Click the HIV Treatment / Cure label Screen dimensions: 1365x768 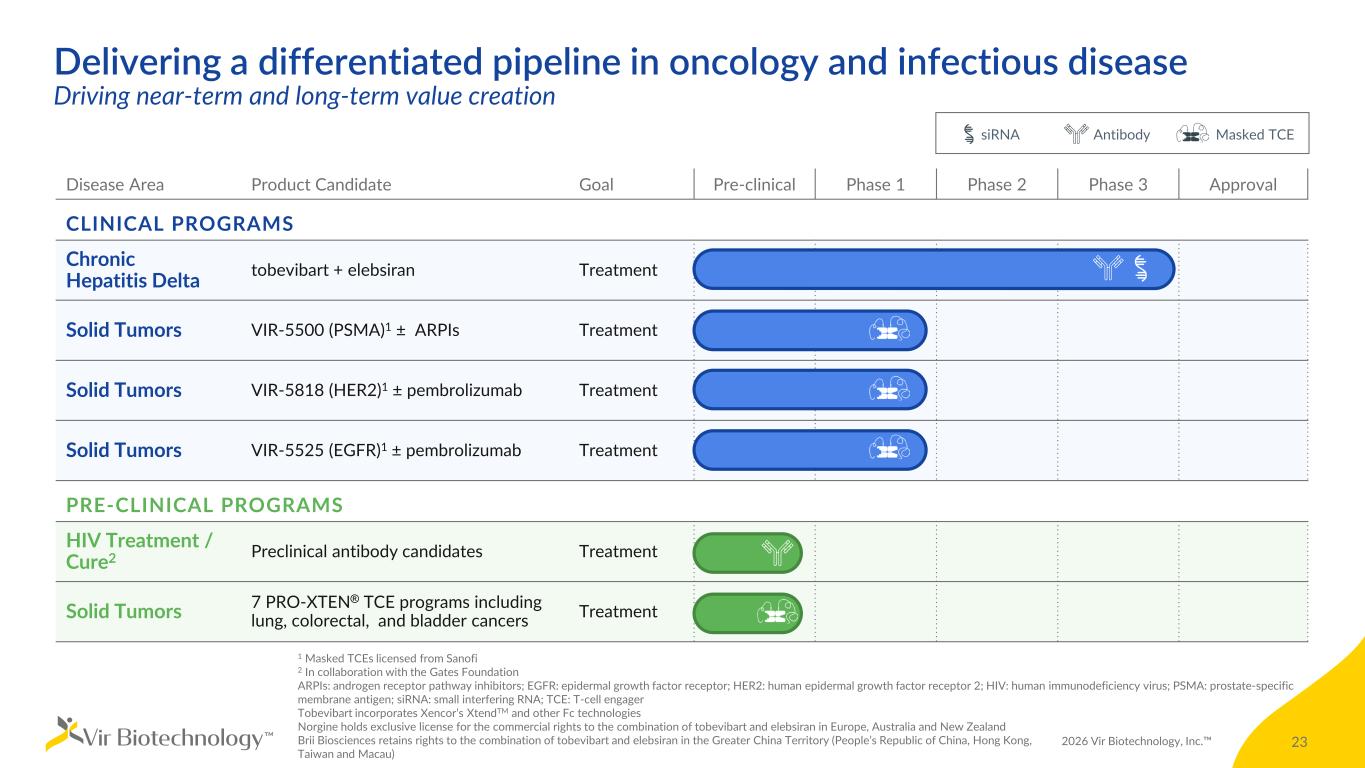click(138, 551)
